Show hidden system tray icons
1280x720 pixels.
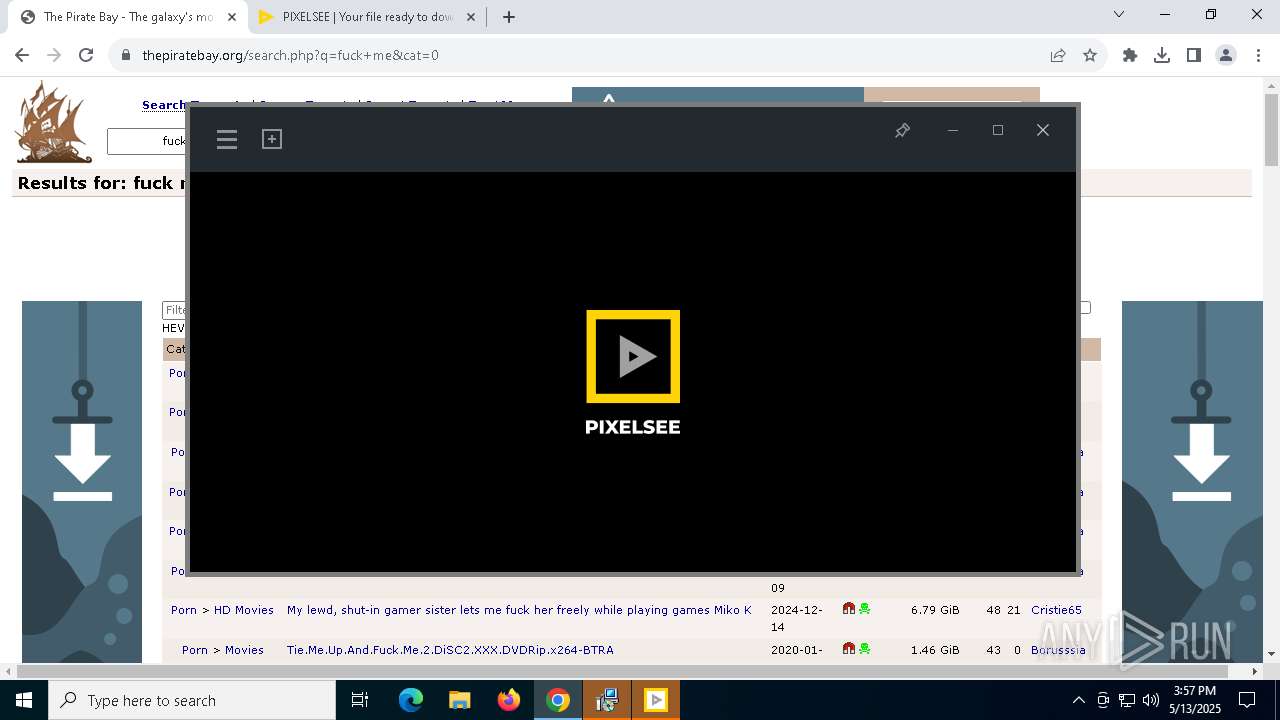(1078, 700)
